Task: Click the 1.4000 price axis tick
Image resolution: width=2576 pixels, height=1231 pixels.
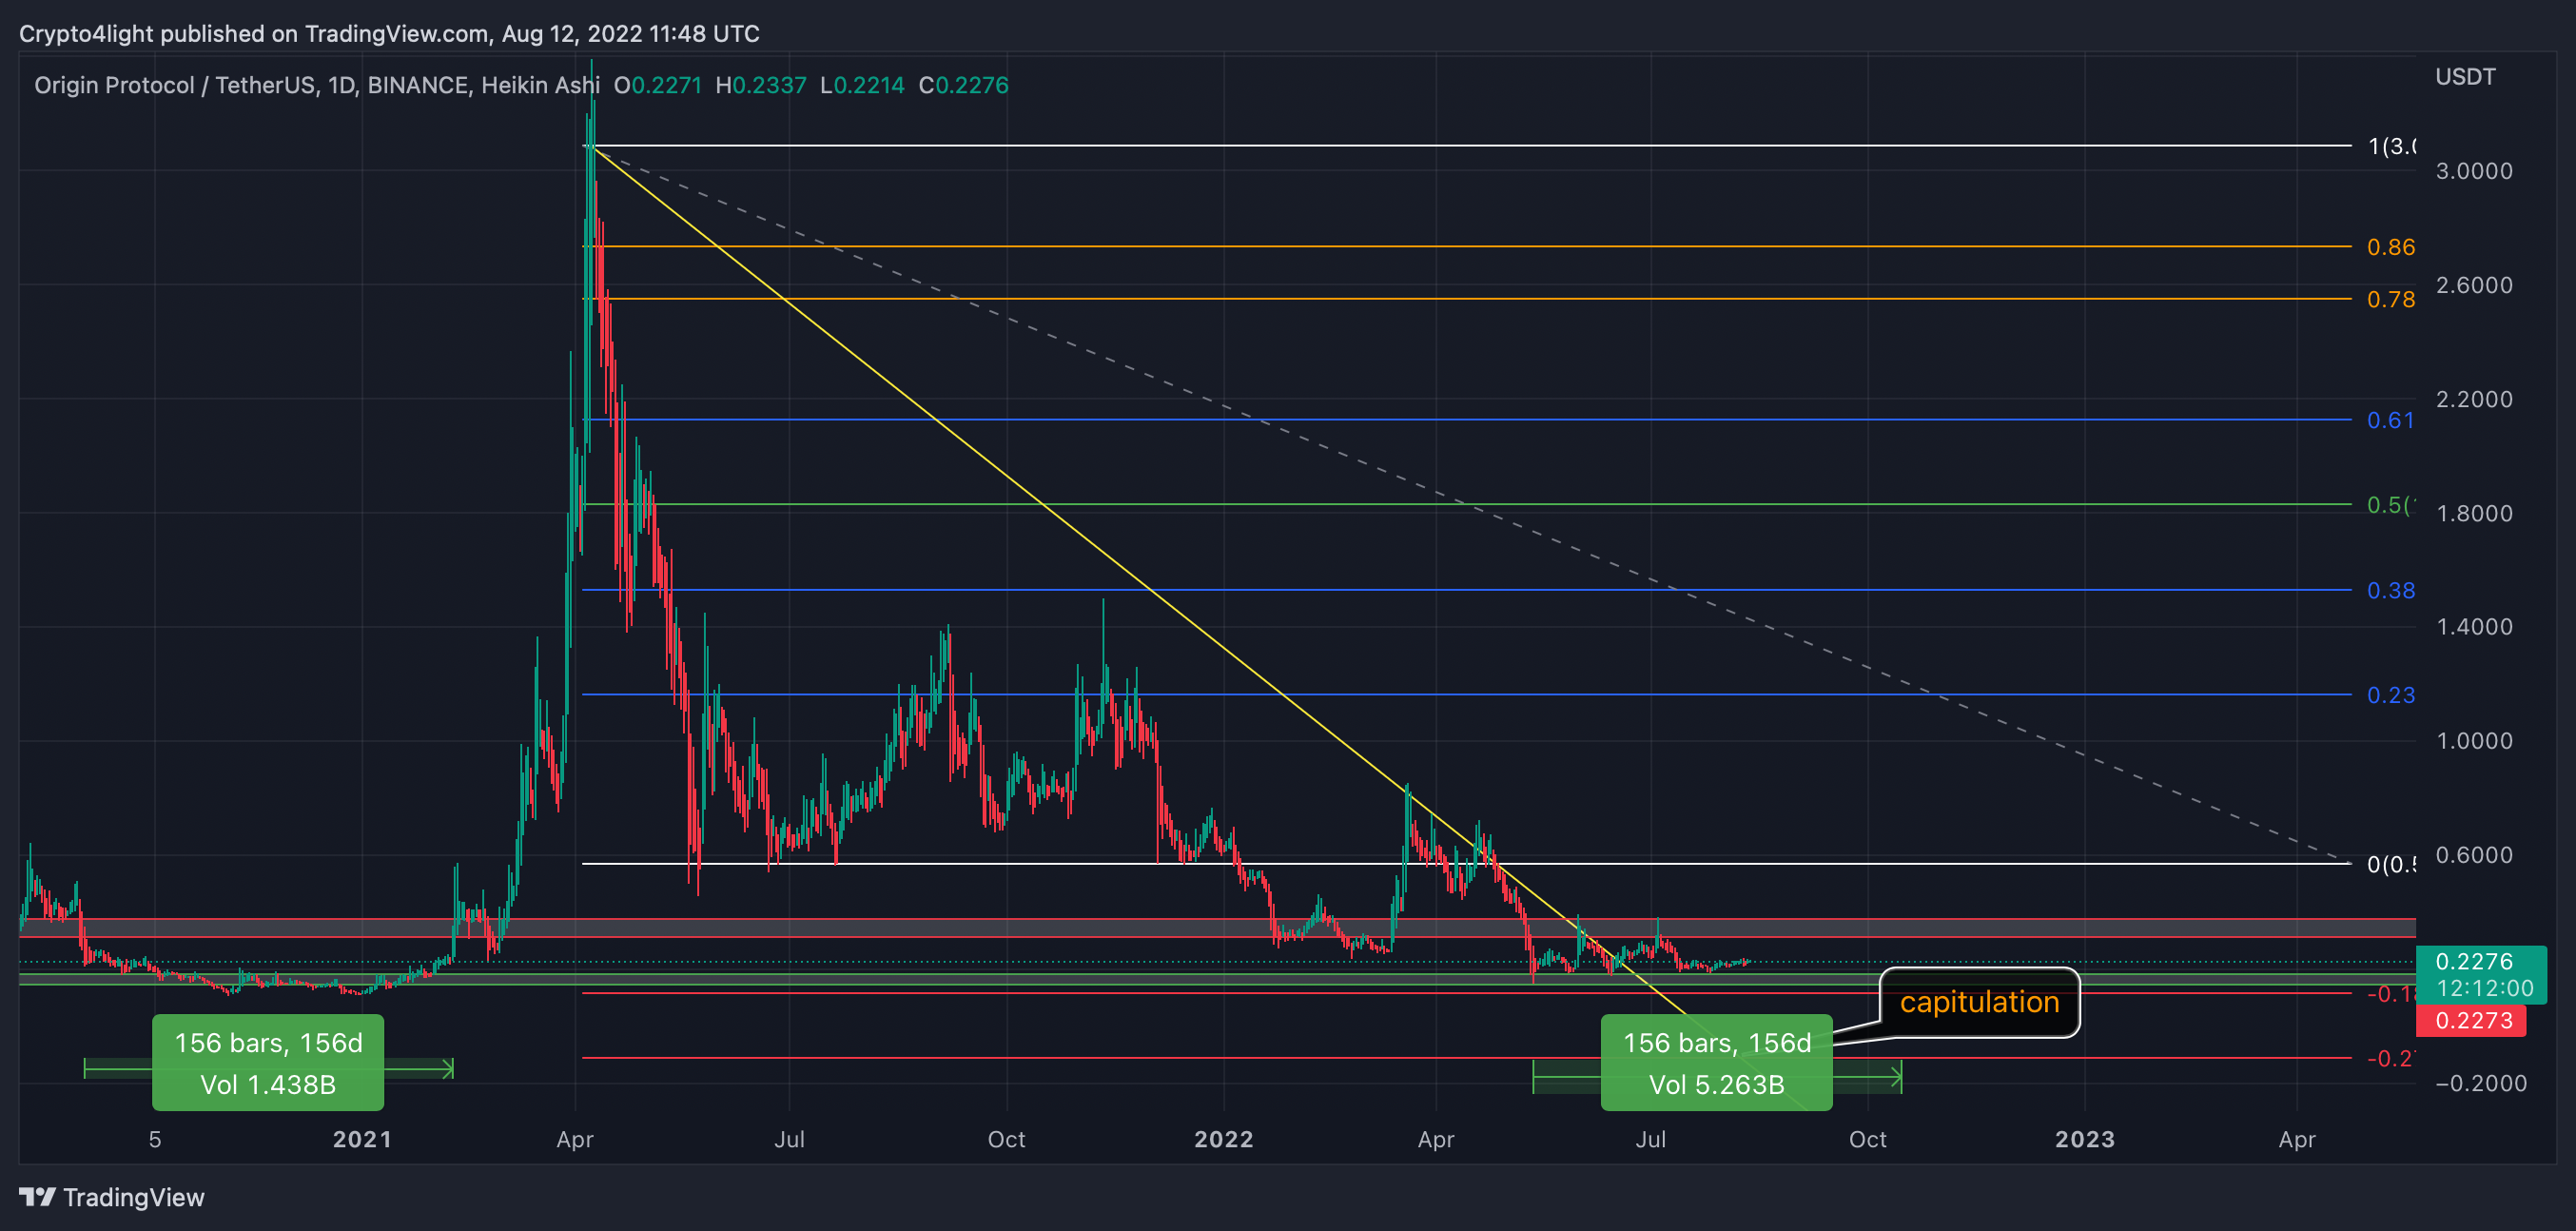Action: tap(2474, 627)
